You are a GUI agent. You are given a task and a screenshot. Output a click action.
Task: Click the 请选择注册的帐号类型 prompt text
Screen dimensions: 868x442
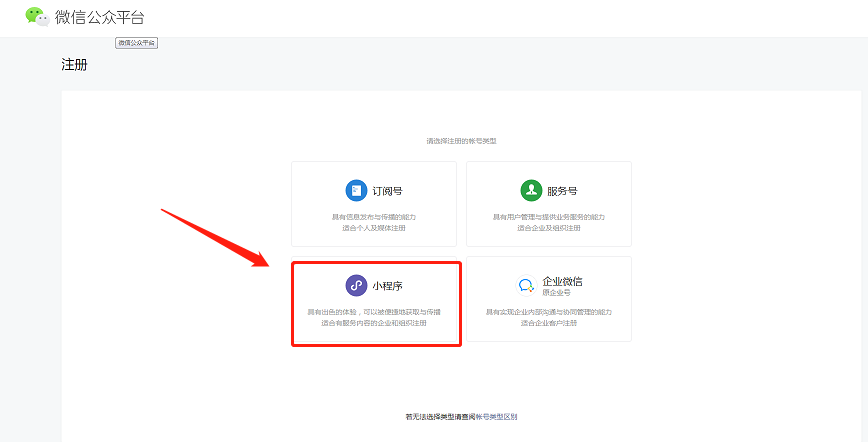pos(461,141)
